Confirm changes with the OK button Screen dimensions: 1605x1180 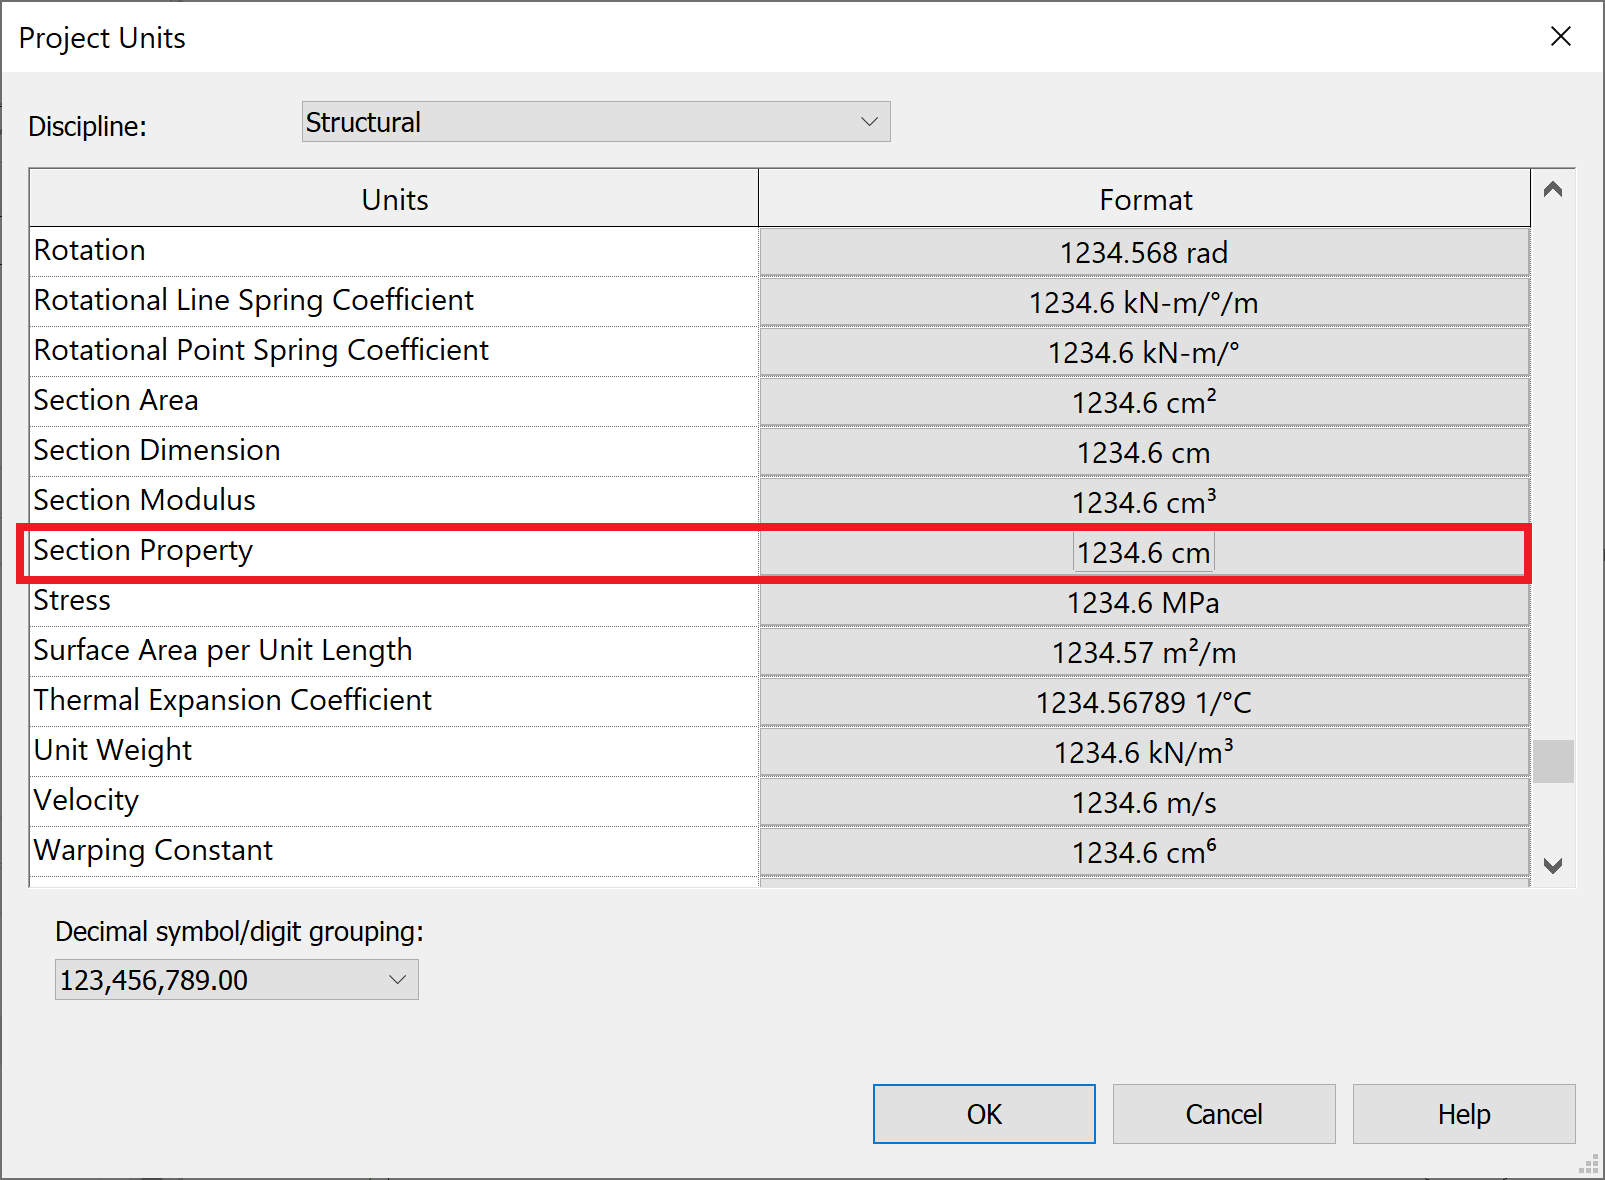click(x=983, y=1113)
